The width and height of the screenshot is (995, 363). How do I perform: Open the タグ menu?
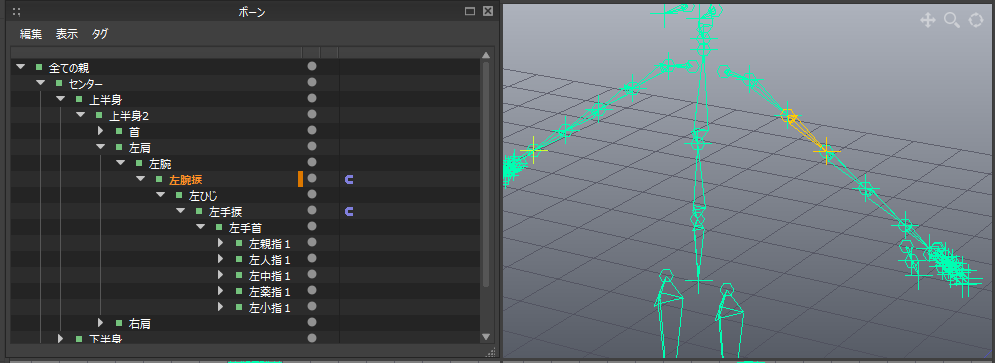[x=100, y=34]
